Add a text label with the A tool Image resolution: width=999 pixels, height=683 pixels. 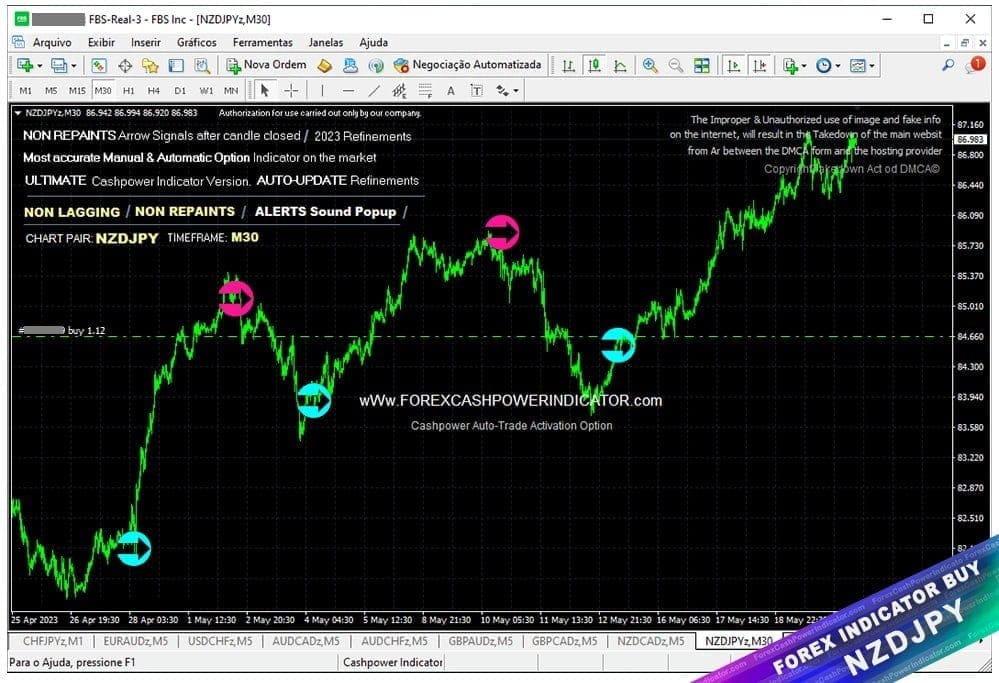(450, 90)
